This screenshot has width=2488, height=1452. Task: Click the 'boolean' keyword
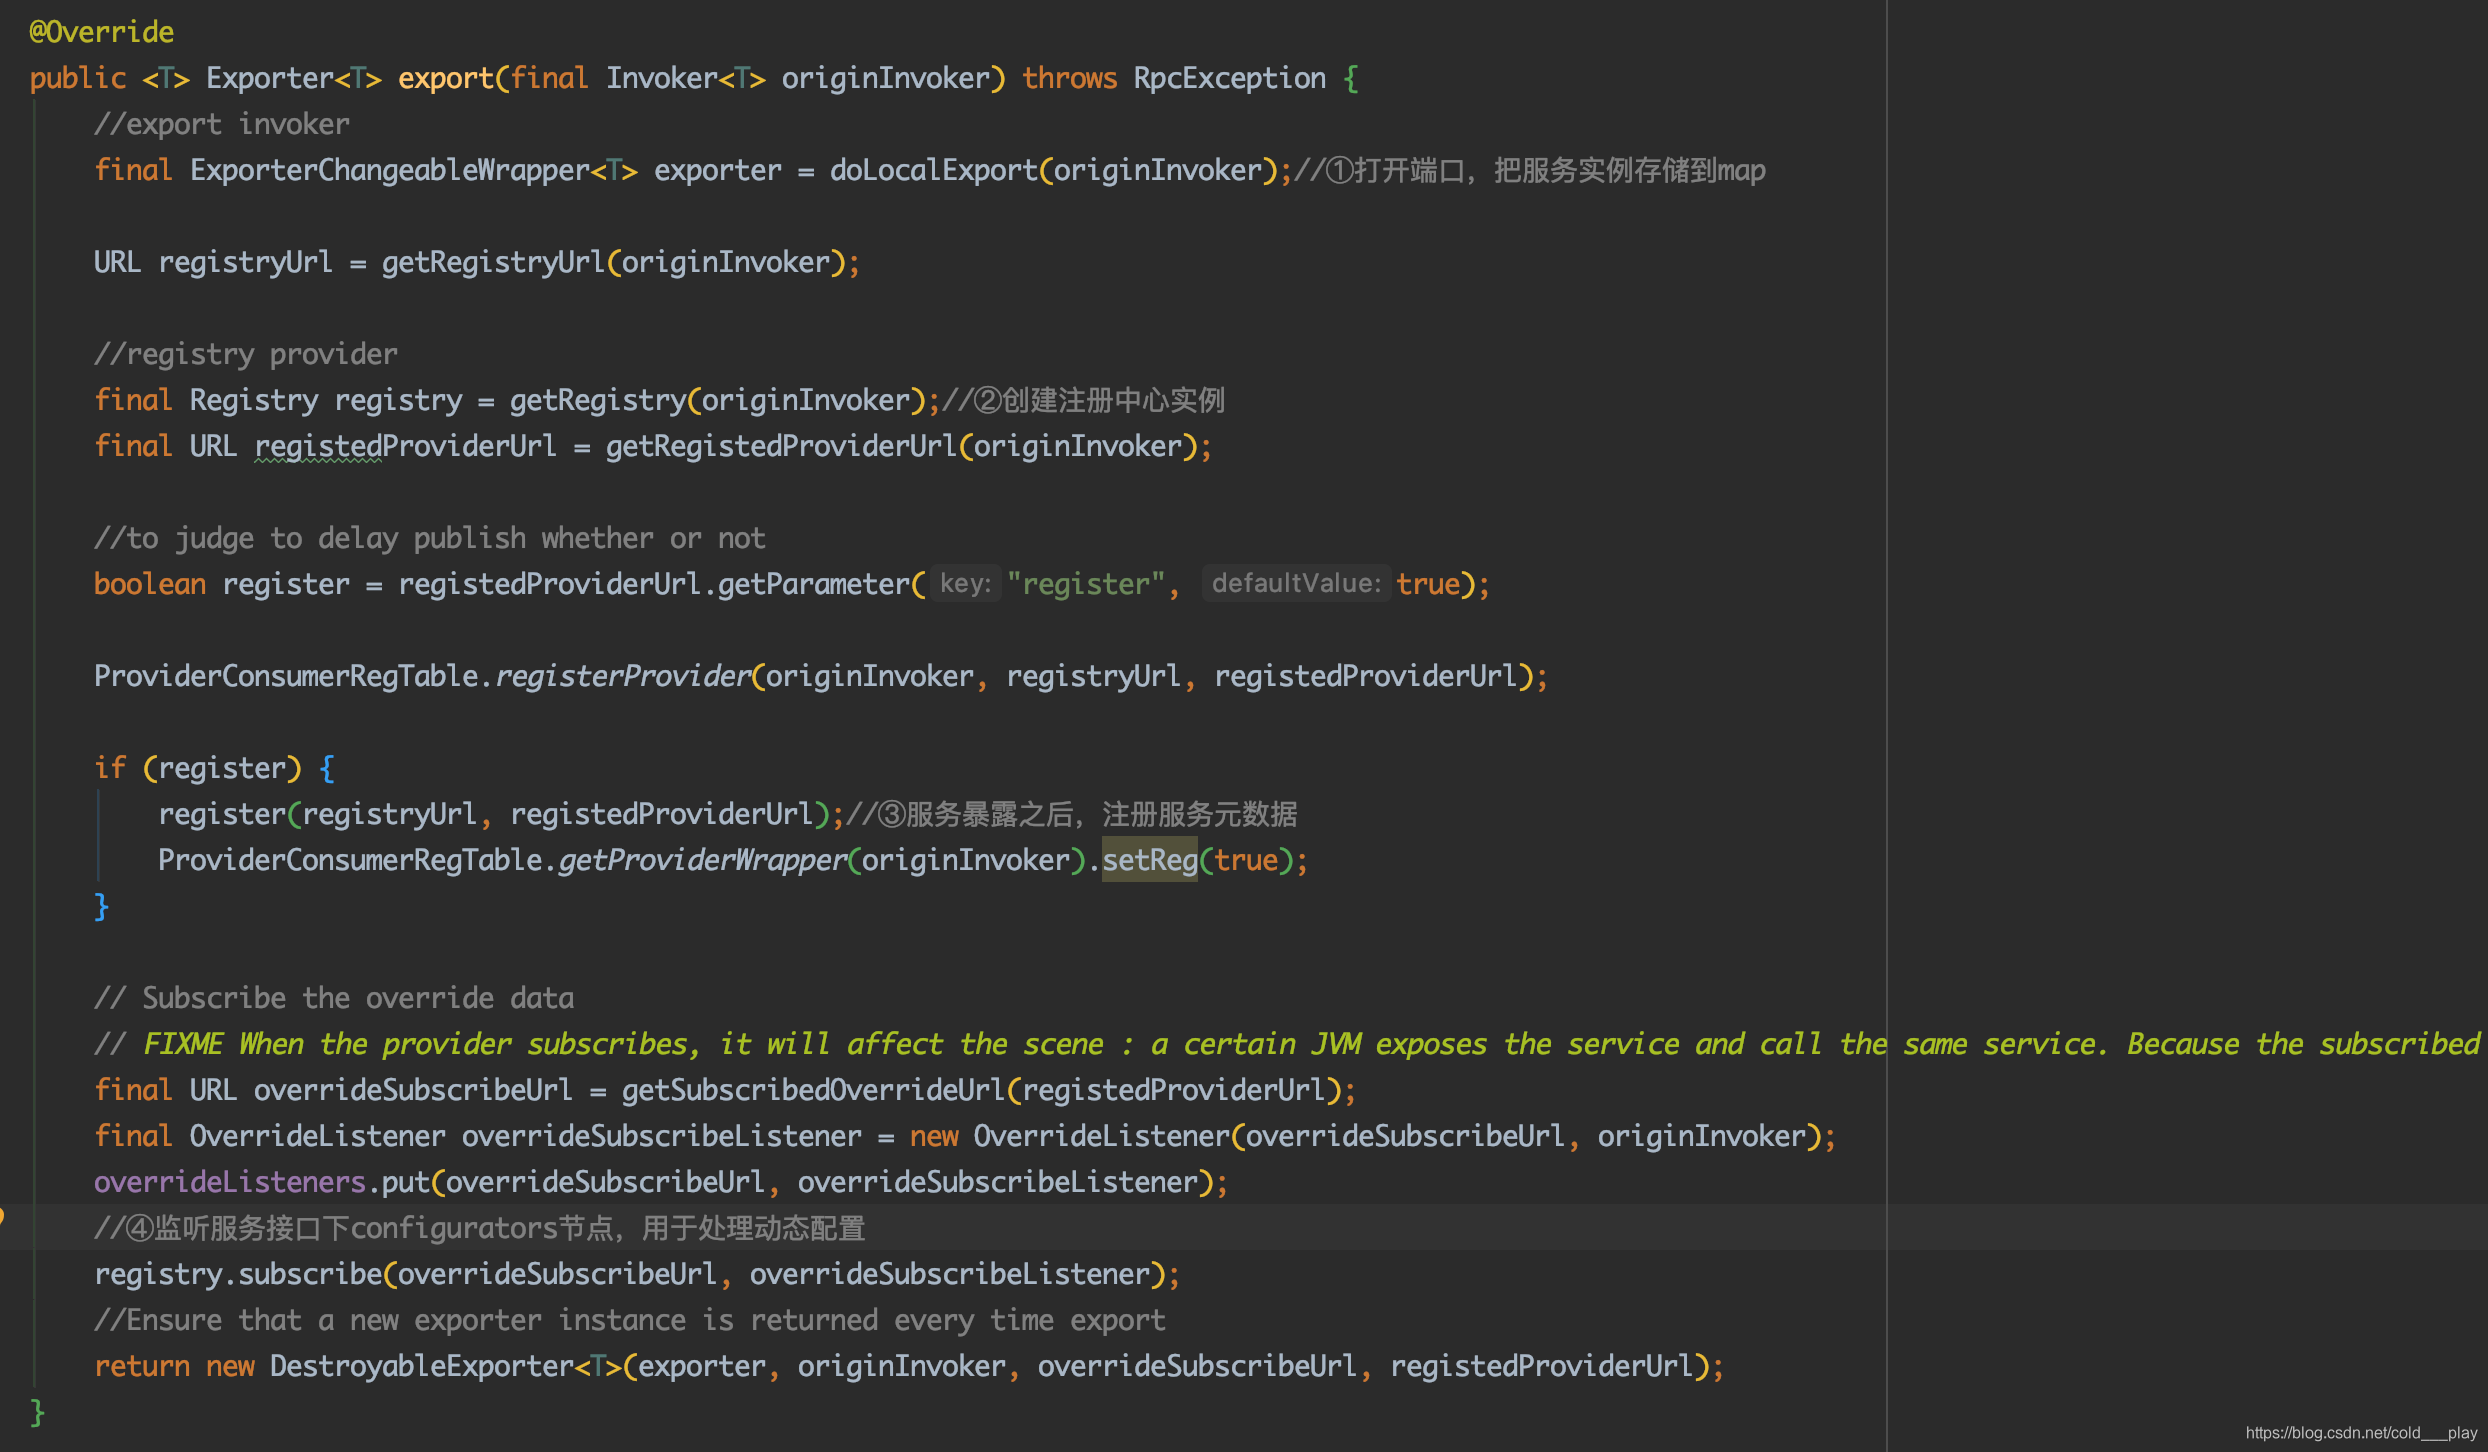coord(150,584)
